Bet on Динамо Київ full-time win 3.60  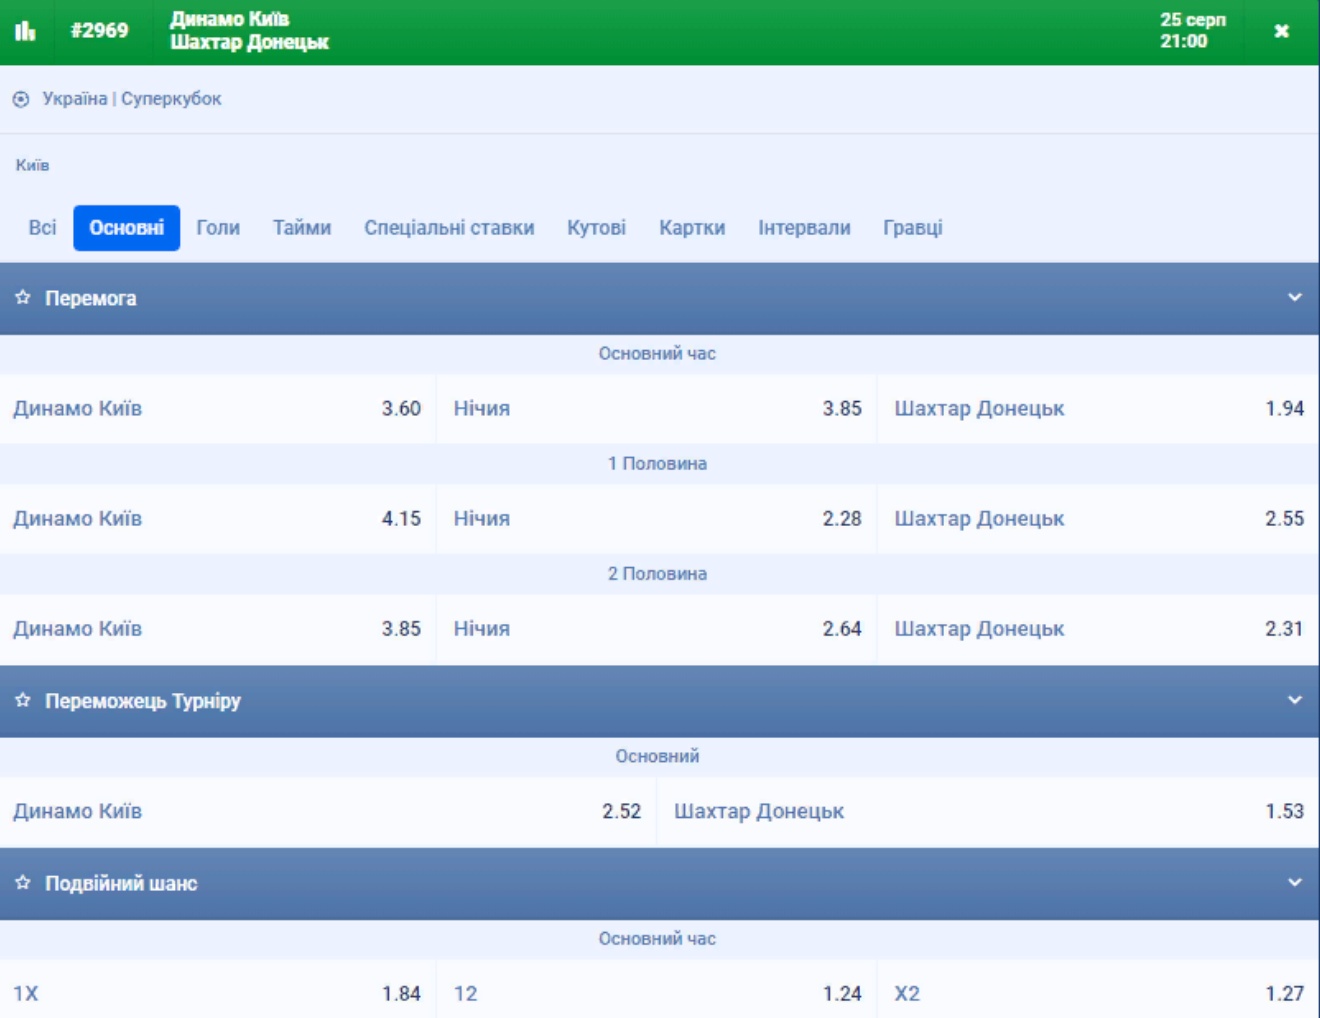click(x=217, y=409)
